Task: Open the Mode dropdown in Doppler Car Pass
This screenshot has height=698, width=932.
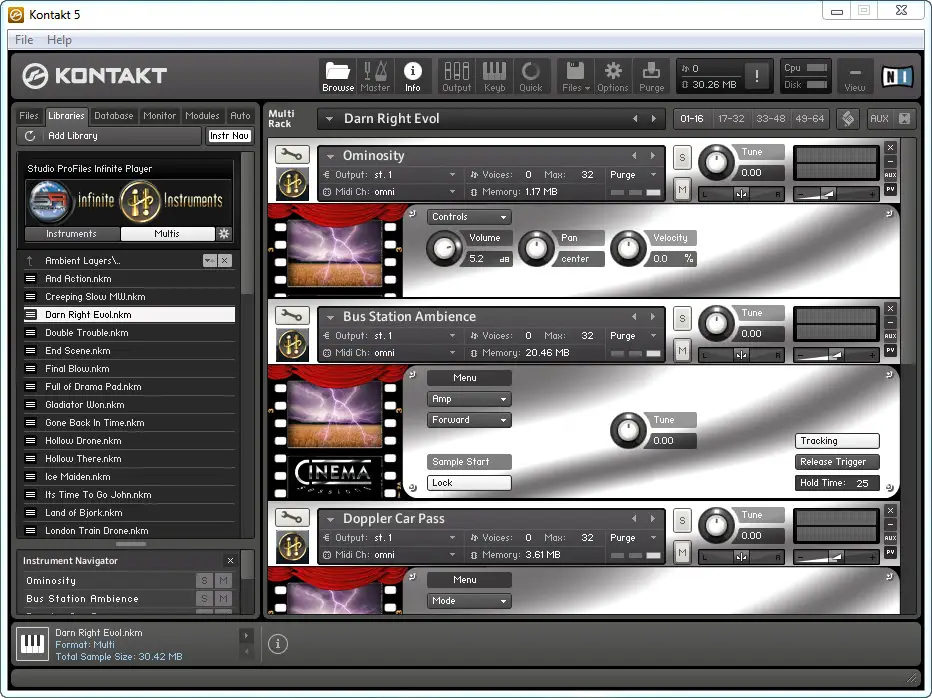Action: click(469, 600)
